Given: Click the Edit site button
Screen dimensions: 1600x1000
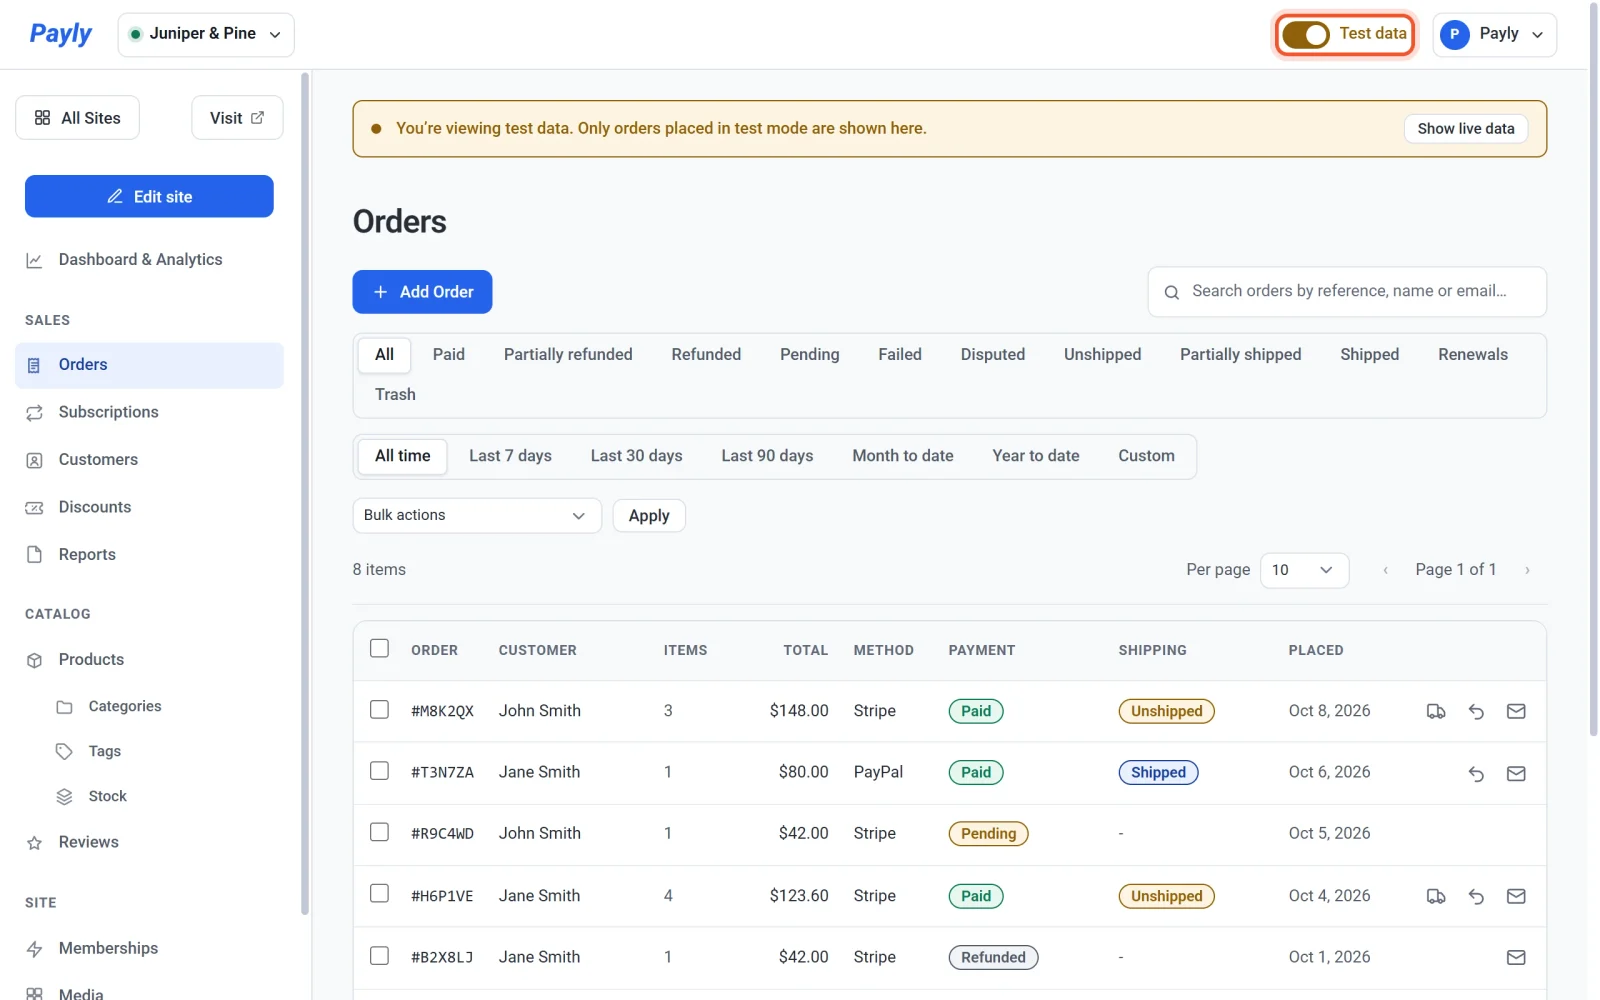Looking at the screenshot, I should (x=149, y=197).
